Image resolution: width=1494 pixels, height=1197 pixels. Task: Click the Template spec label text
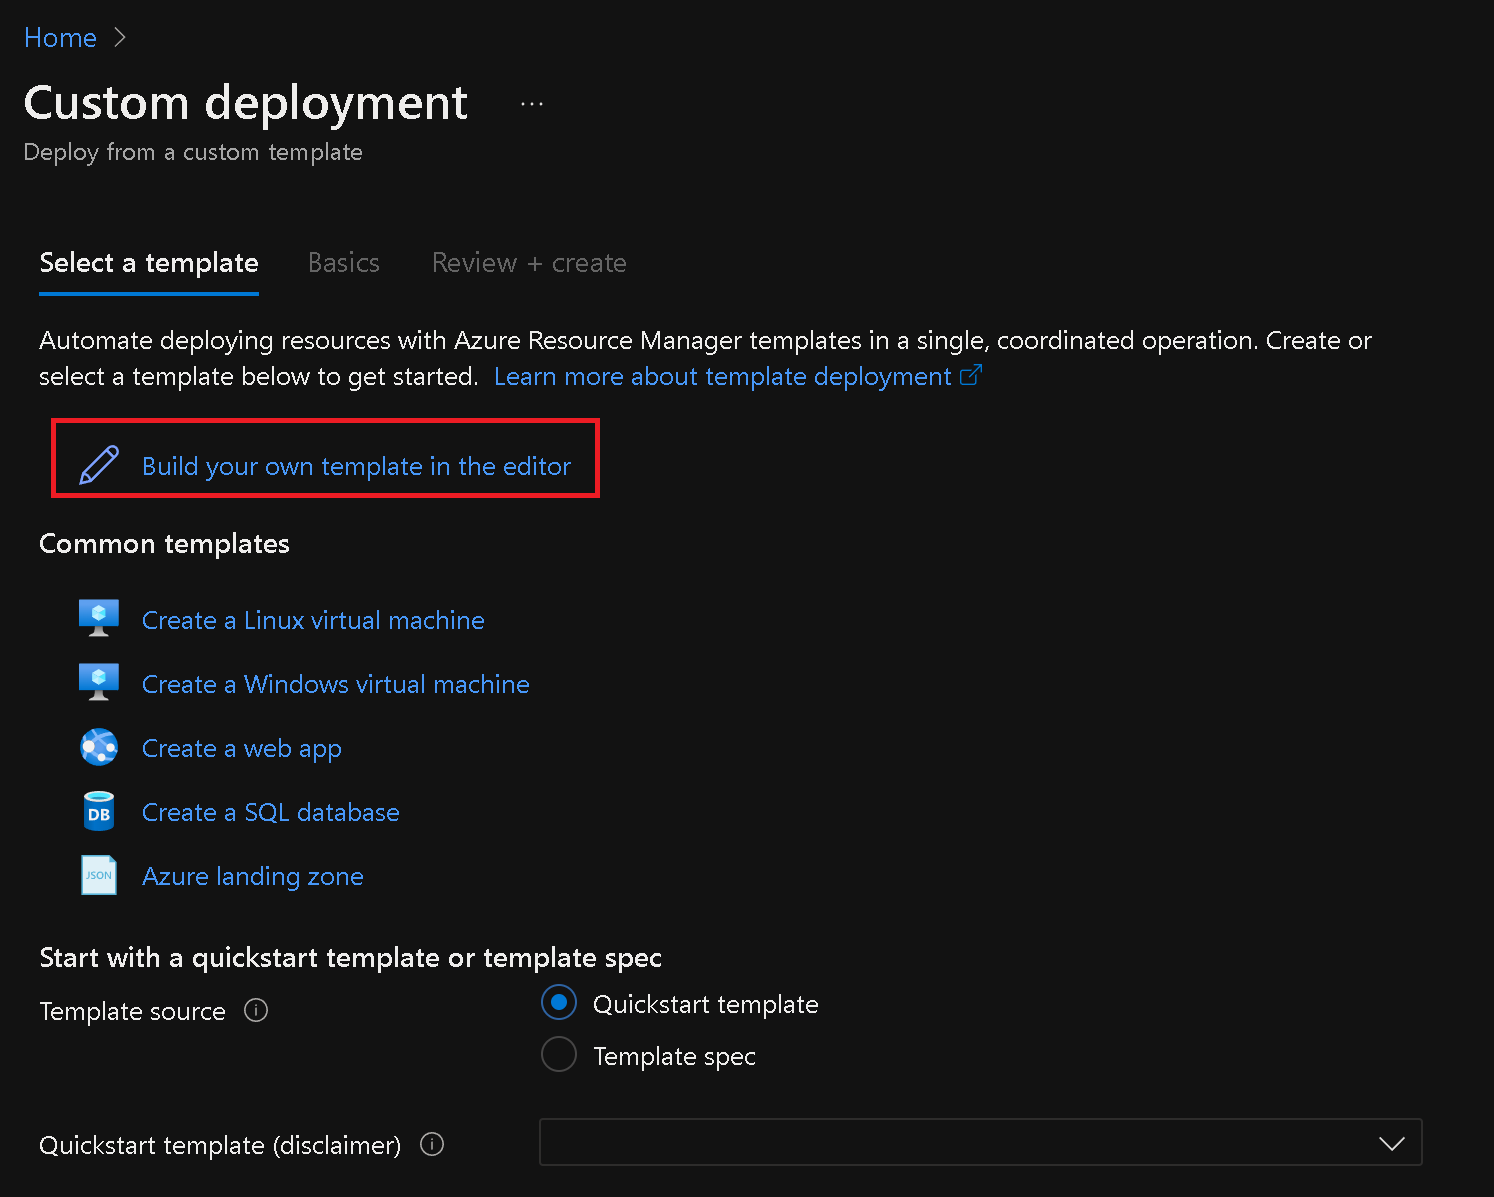(674, 1056)
